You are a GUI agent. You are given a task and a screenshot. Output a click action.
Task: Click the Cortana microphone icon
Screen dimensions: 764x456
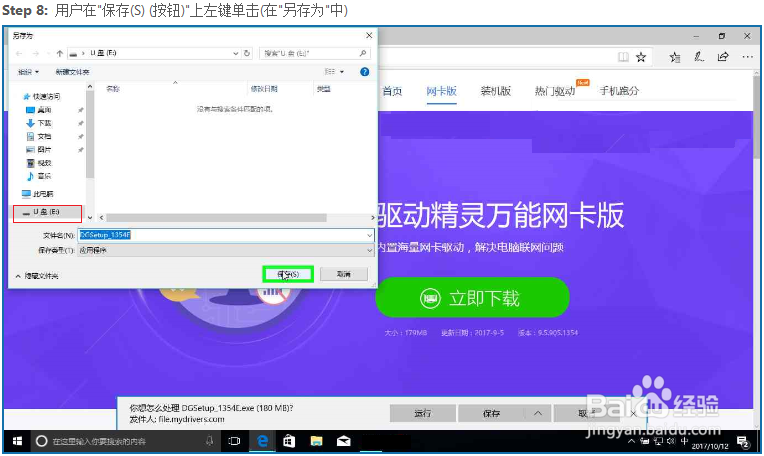pos(210,441)
